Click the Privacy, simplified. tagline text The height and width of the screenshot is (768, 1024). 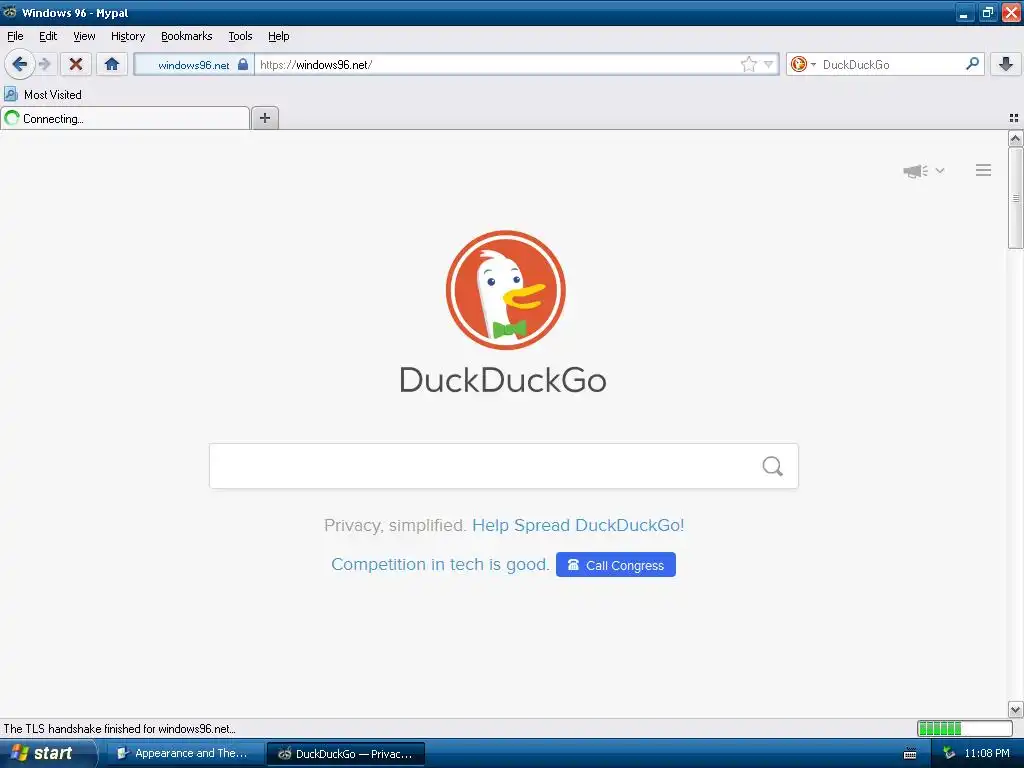pos(395,525)
